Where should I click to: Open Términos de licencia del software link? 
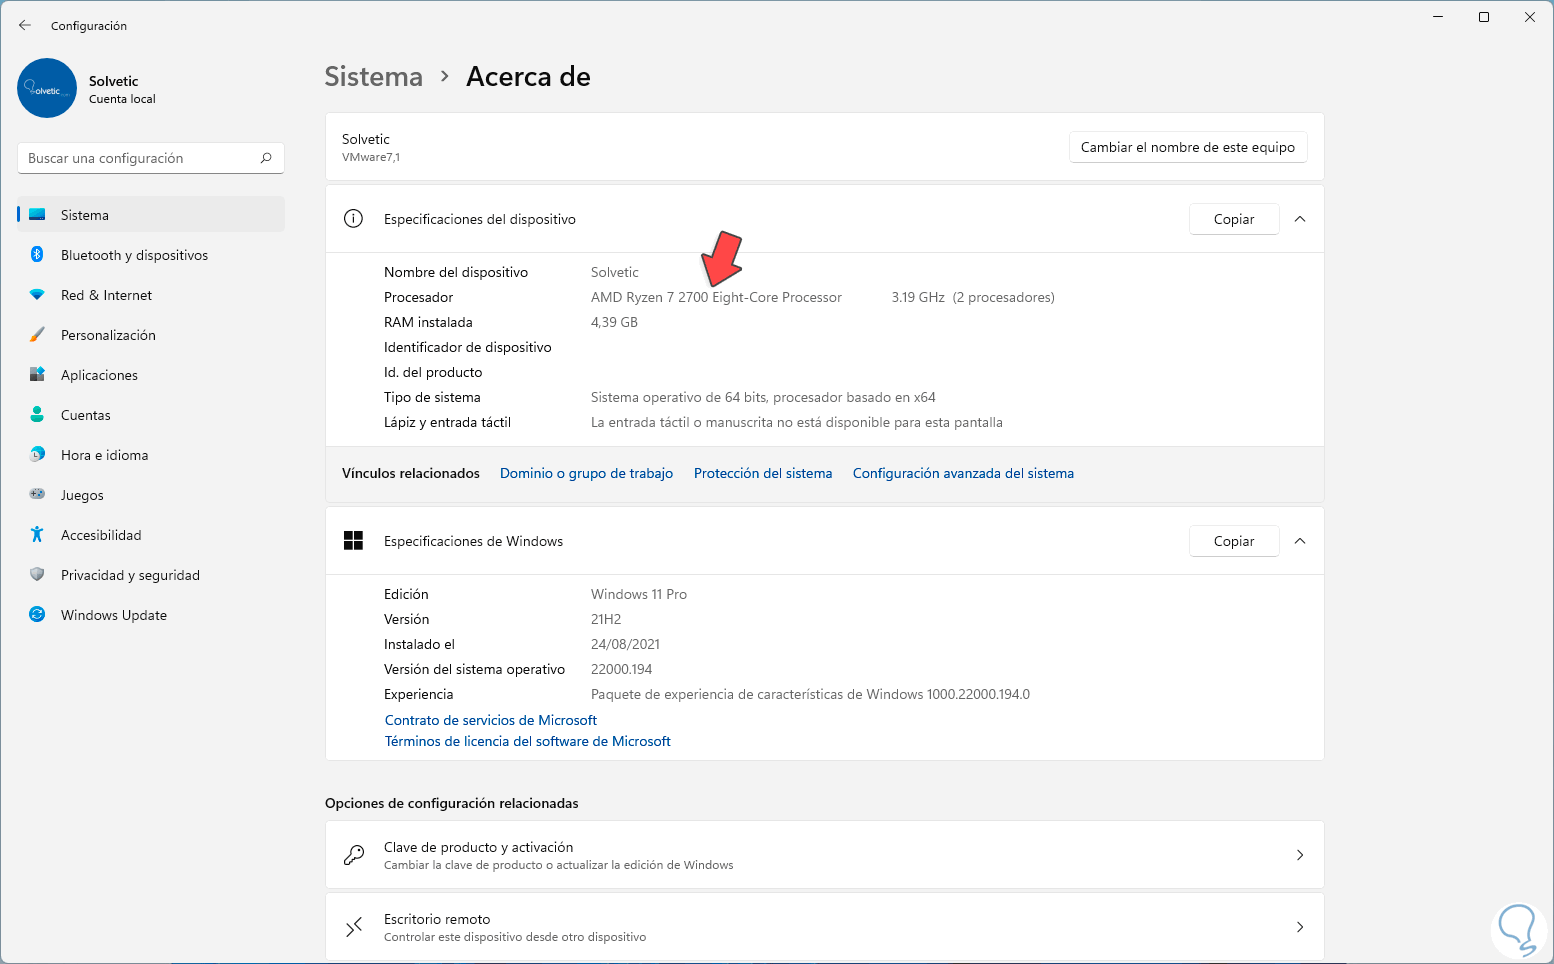[528, 741]
